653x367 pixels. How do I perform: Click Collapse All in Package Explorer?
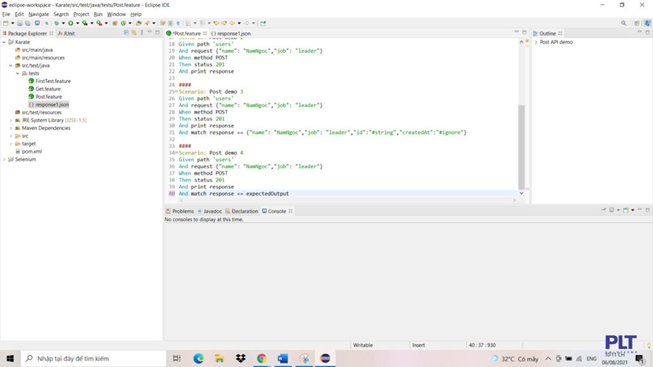coord(126,32)
